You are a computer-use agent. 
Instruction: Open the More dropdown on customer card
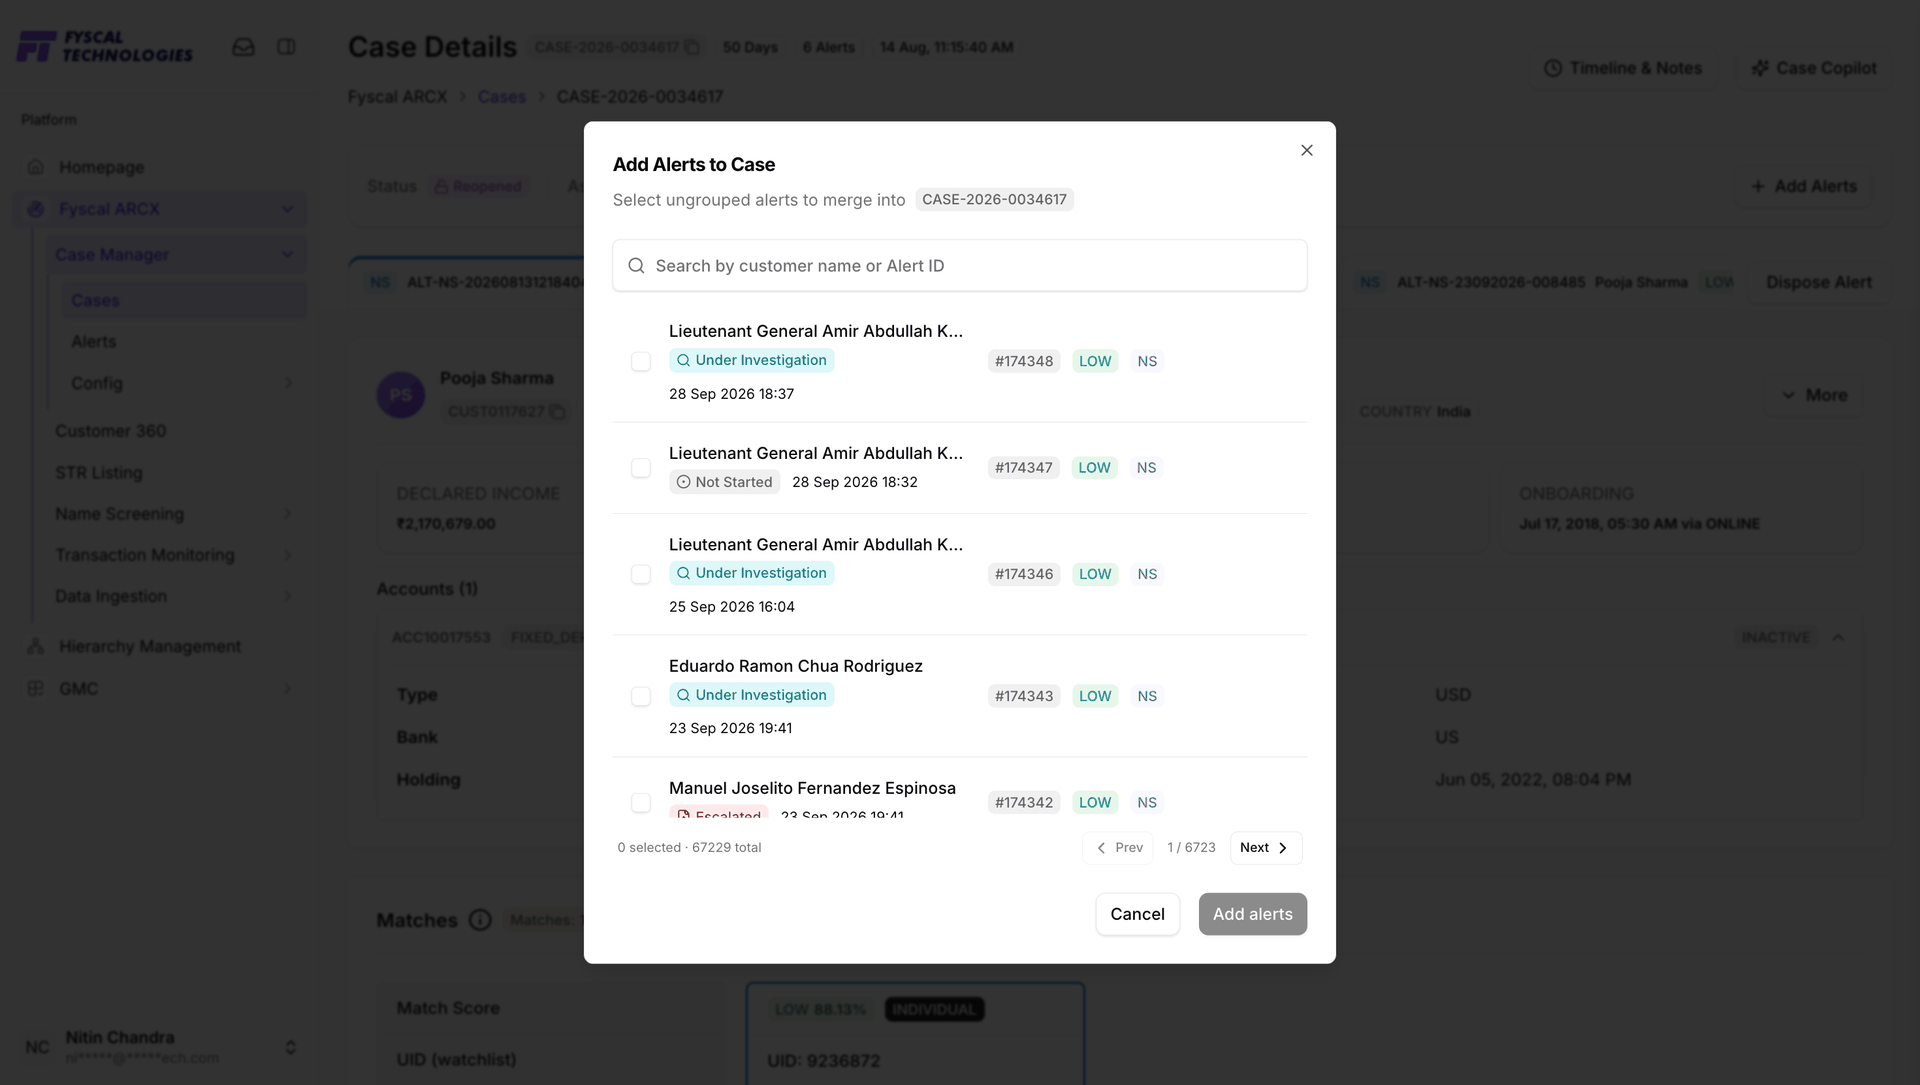1814,396
